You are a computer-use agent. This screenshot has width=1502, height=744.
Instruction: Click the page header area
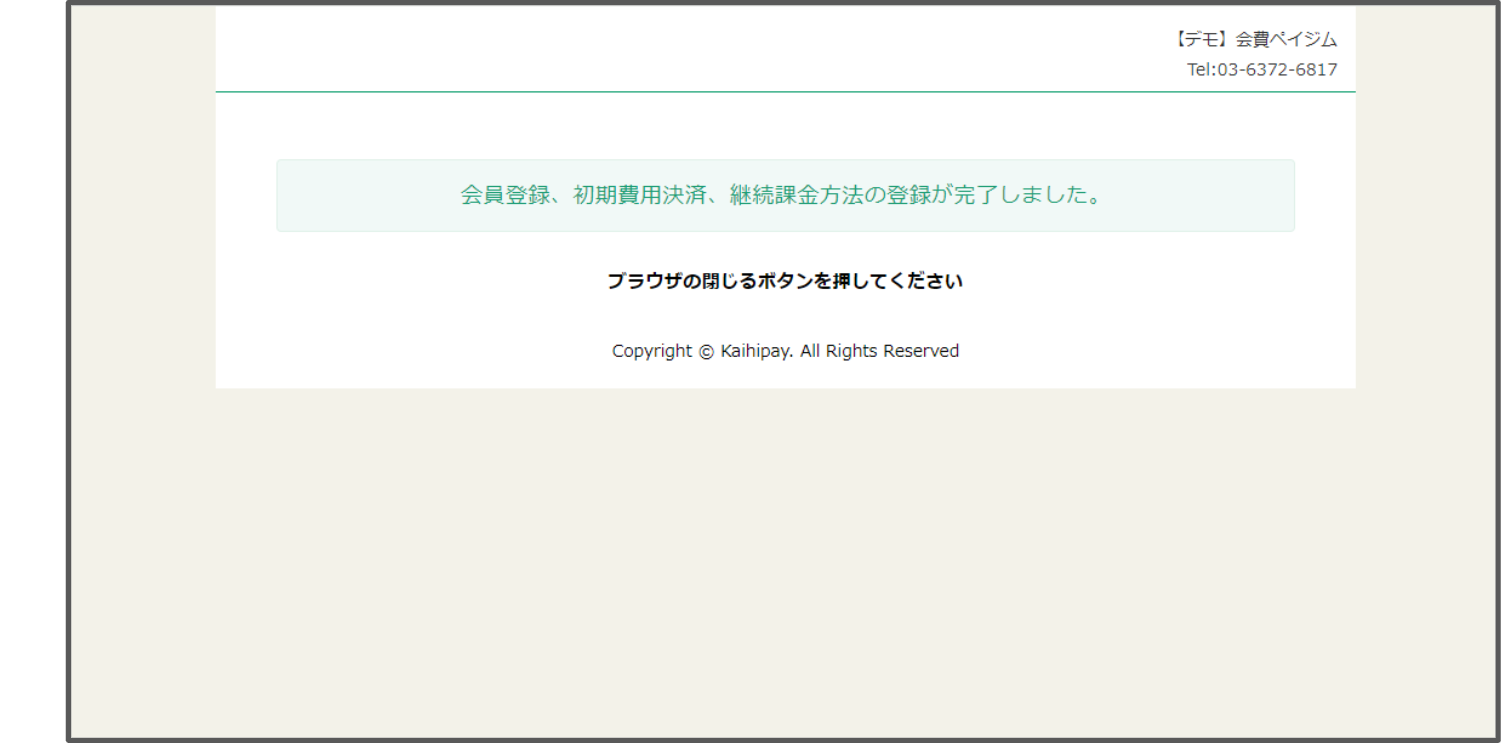click(x=785, y=50)
